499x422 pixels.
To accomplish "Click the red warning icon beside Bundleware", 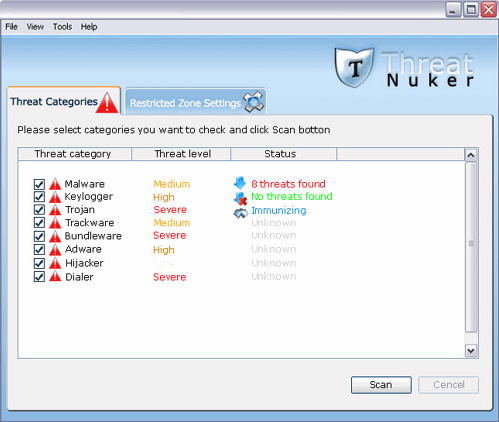I will pyautogui.click(x=55, y=236).
